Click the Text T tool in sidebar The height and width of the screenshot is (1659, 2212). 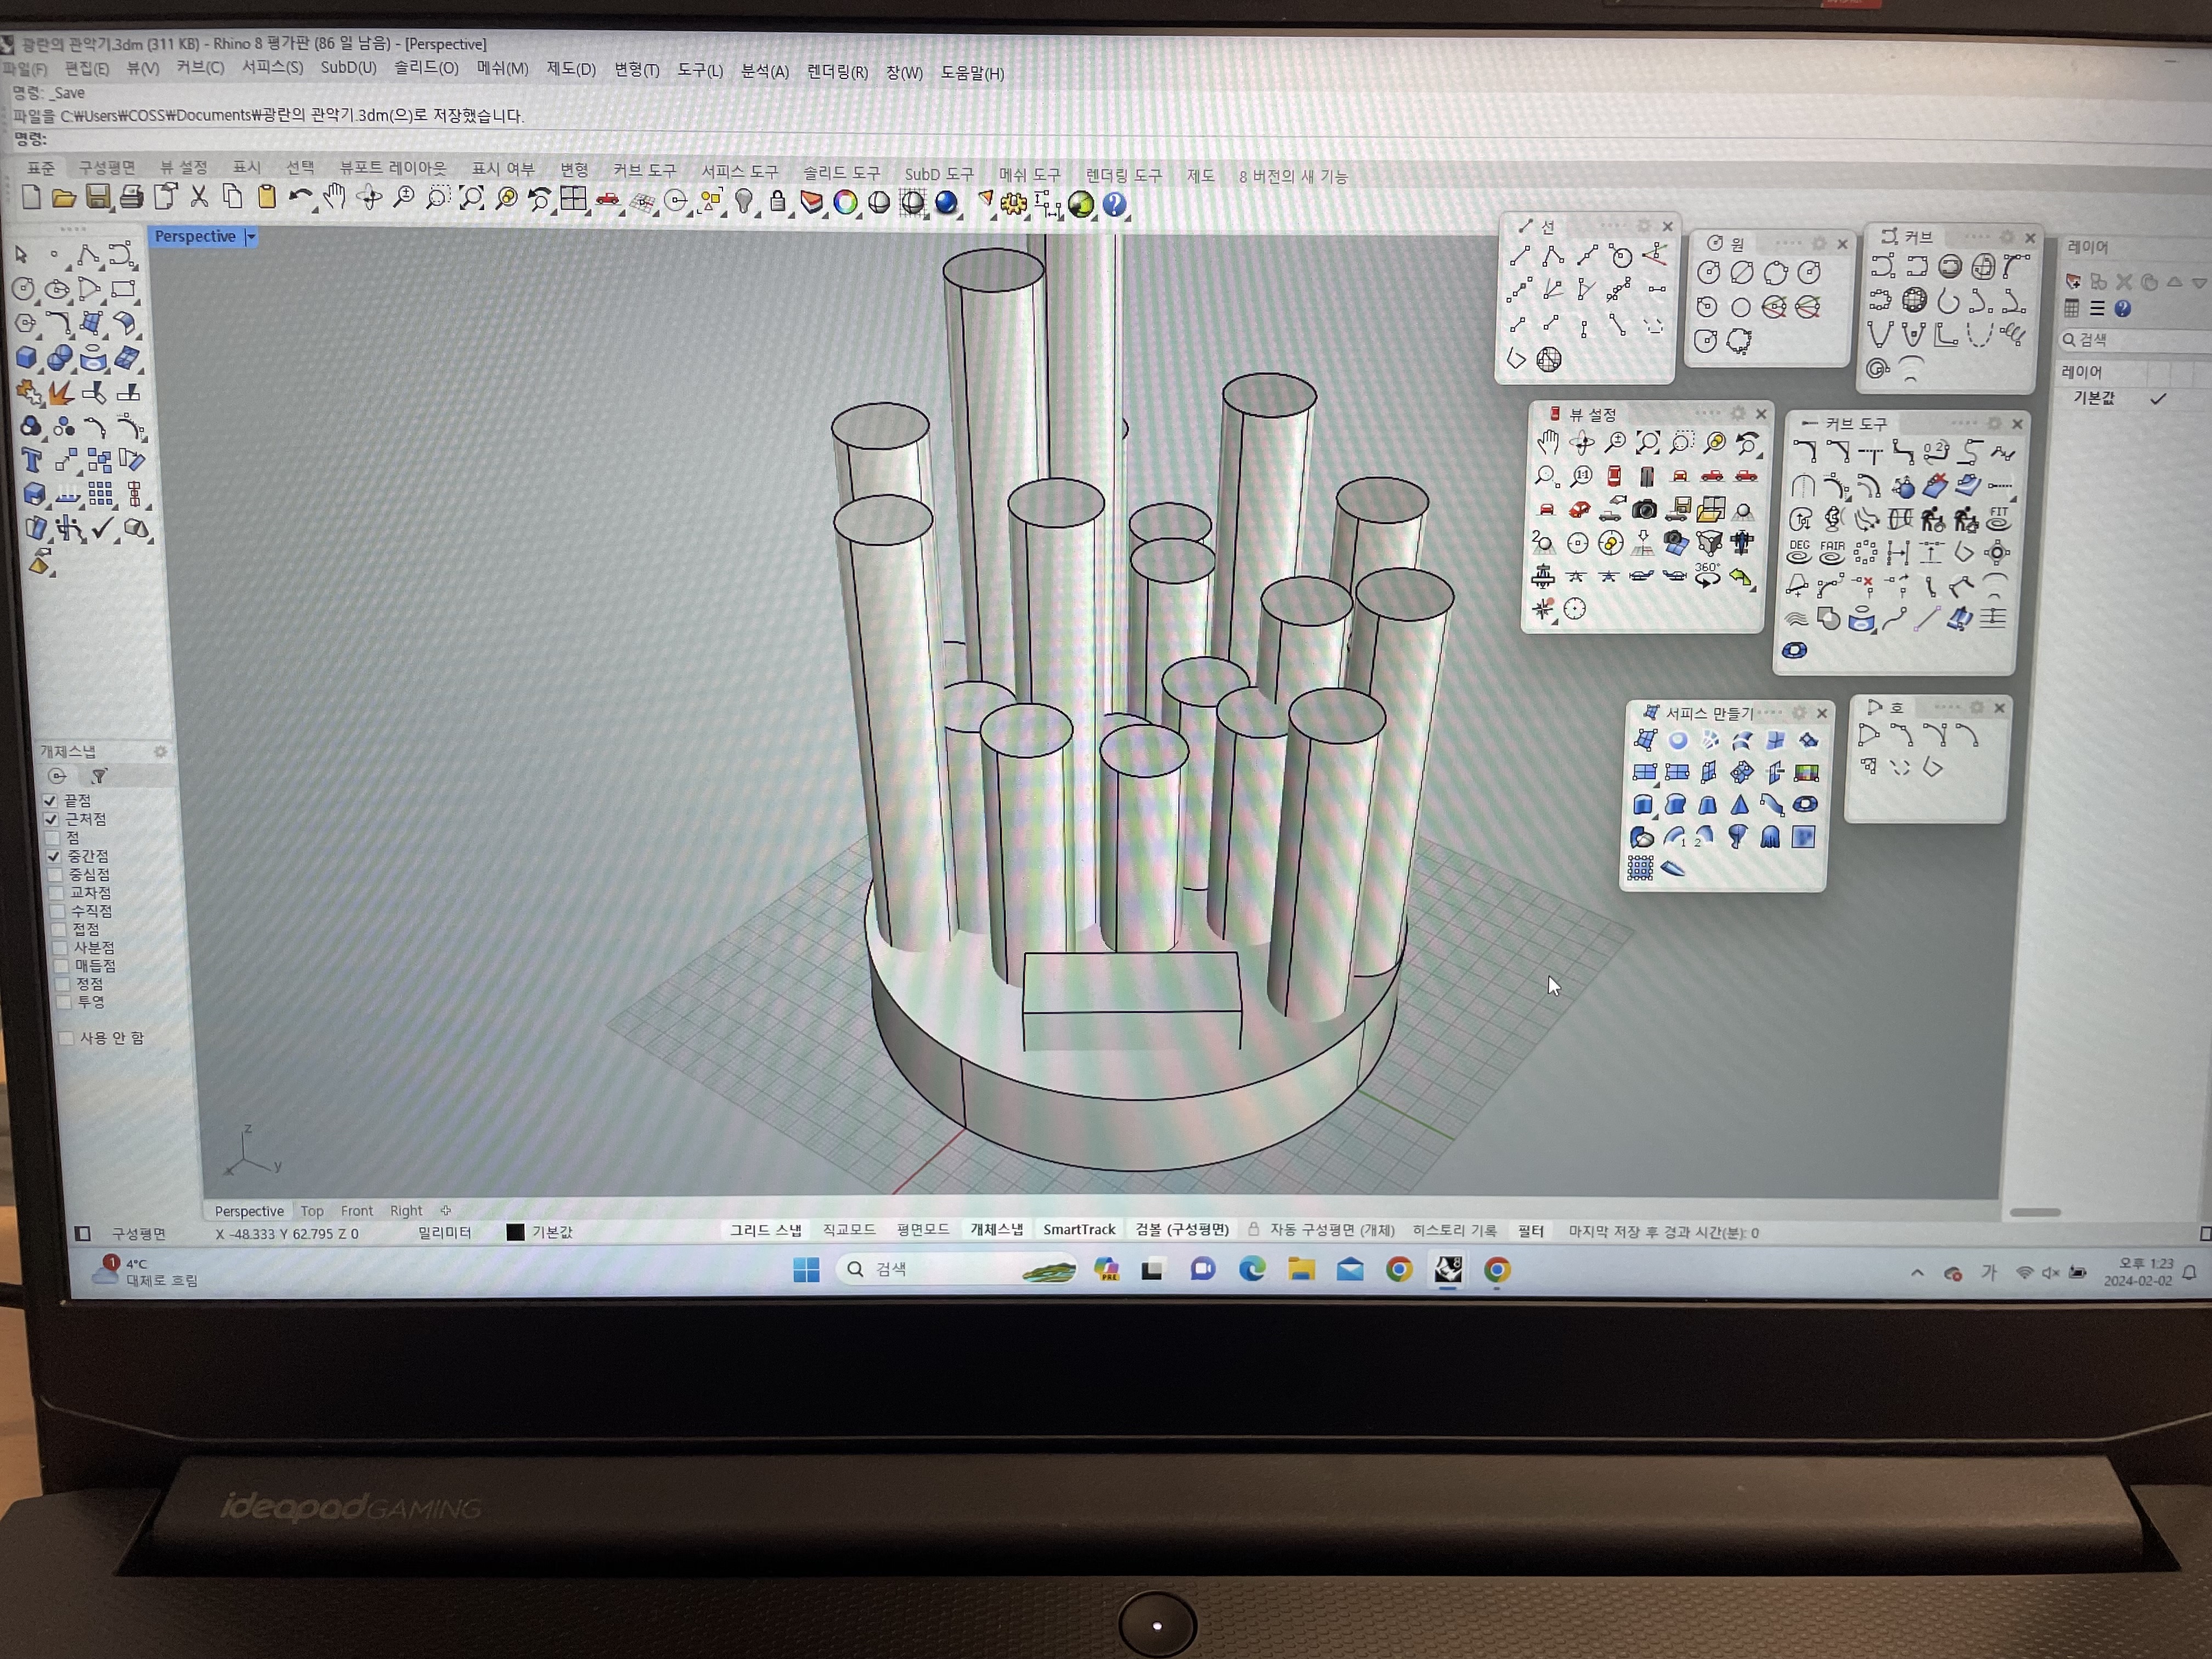click(x=31, y=460)
